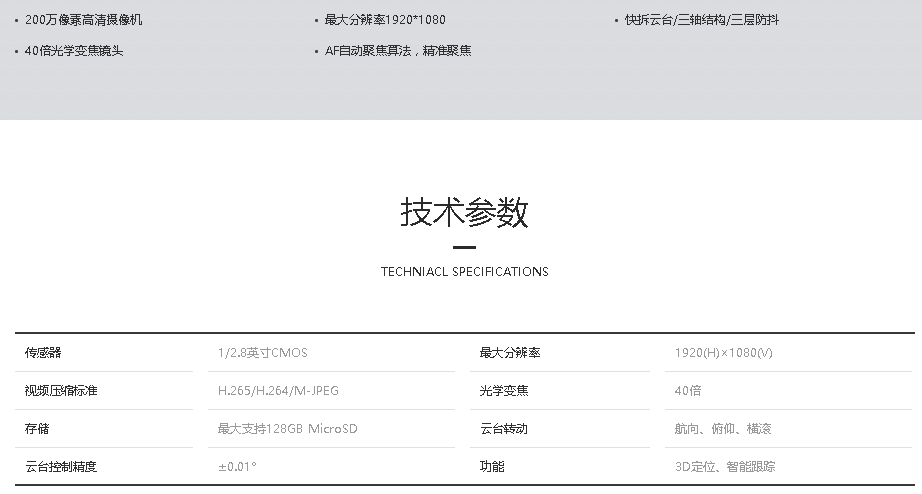Select the 1920(H)×1080(V) table value

723,353
